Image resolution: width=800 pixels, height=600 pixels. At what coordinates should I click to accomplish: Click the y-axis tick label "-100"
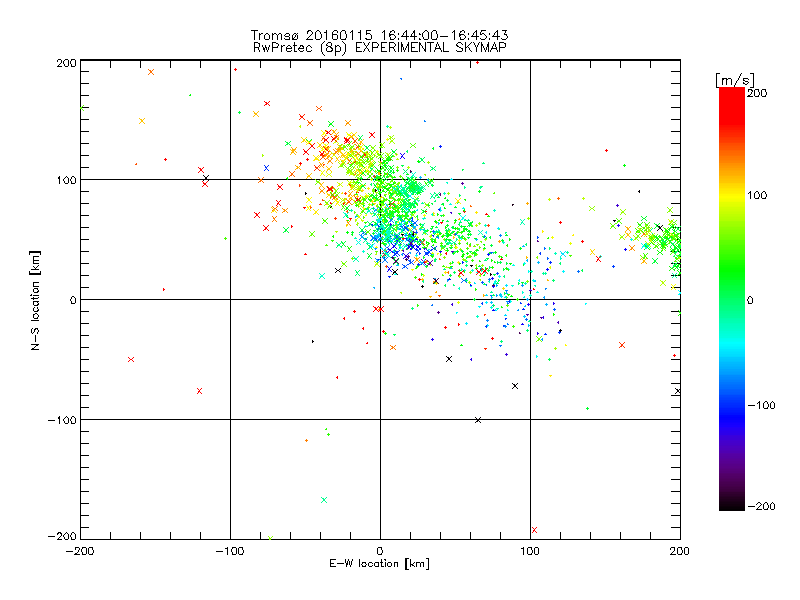[x=62, y=420]
